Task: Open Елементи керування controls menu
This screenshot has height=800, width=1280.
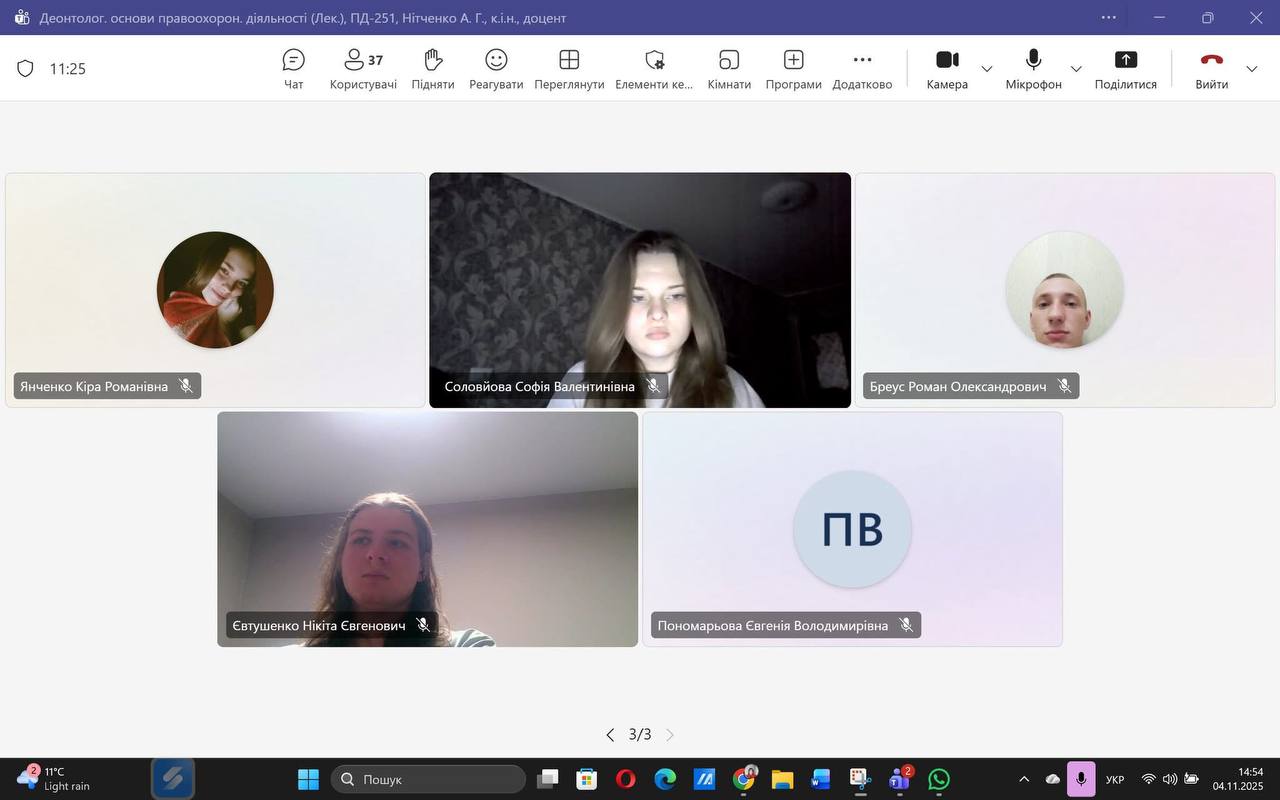Action: [654, 69]
